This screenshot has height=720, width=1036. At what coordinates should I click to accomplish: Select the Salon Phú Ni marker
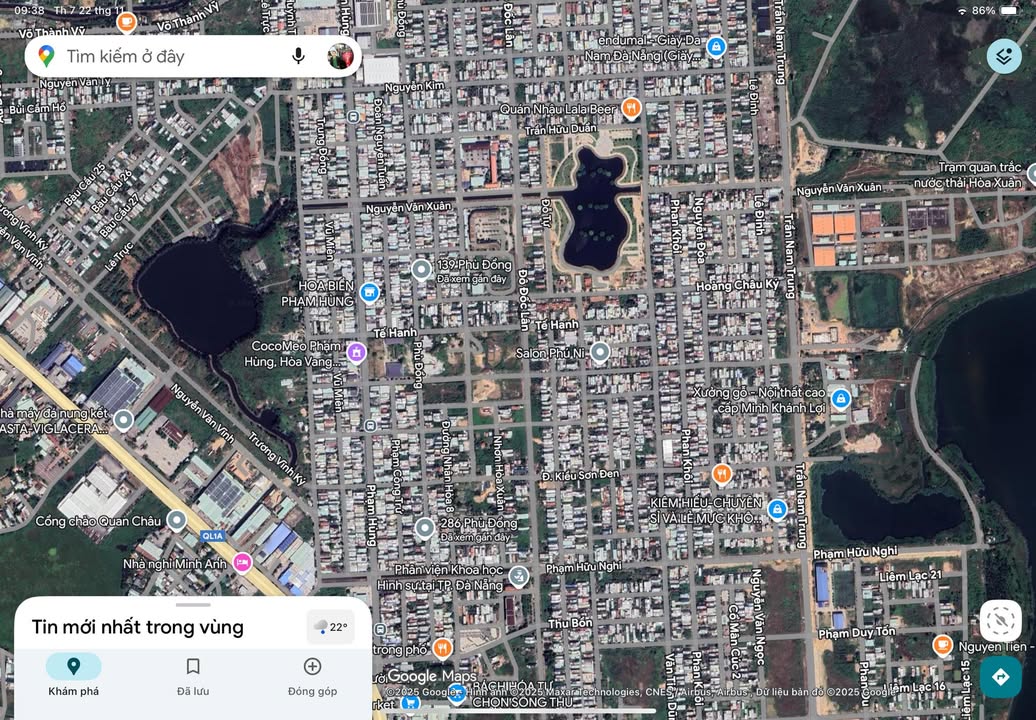click(598, 352)
